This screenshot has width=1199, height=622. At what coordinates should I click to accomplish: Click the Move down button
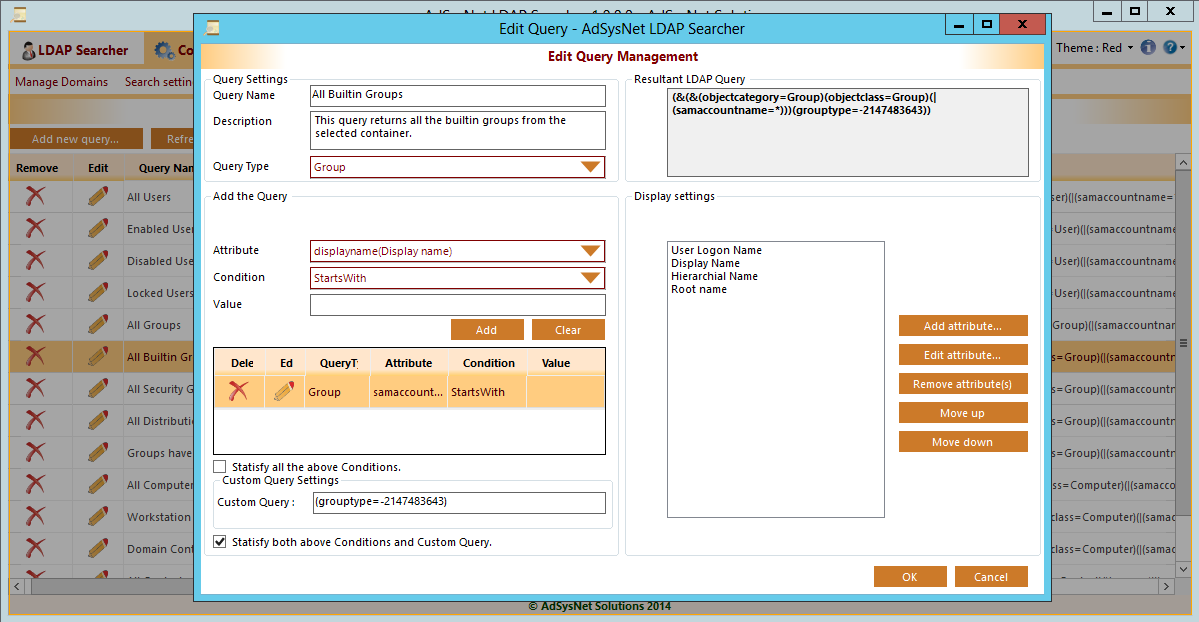click(963, 442)
